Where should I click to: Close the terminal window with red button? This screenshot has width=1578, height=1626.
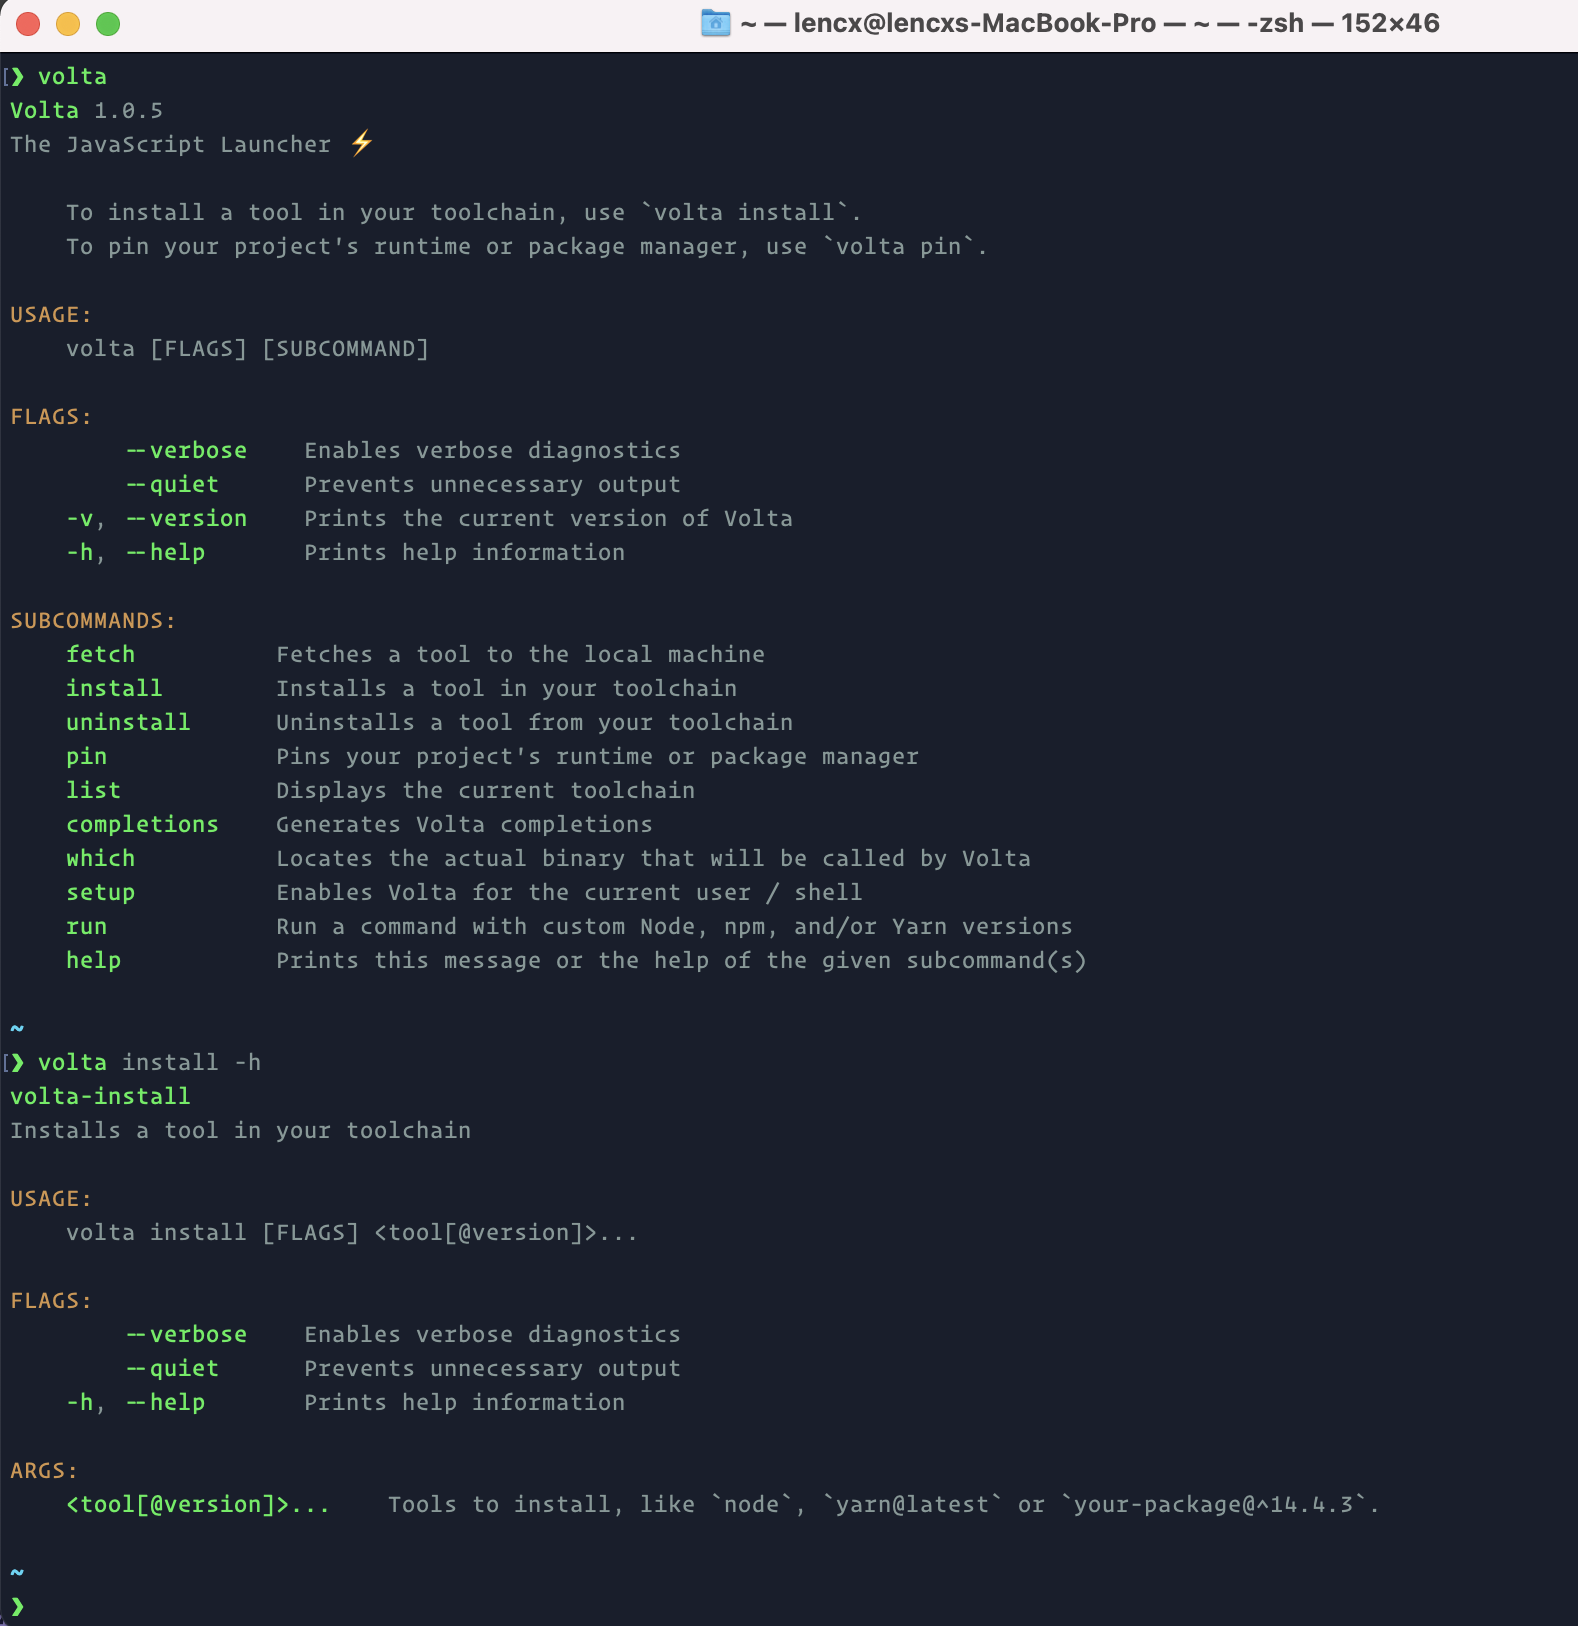point(28,23)
